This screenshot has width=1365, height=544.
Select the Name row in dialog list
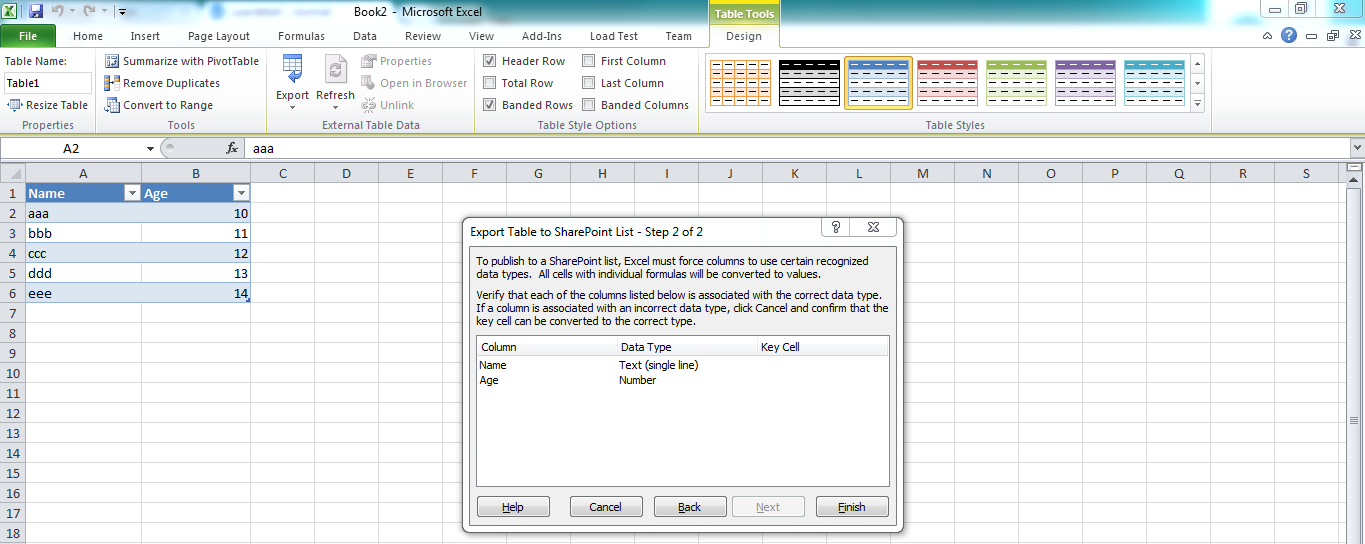point(682,365)
